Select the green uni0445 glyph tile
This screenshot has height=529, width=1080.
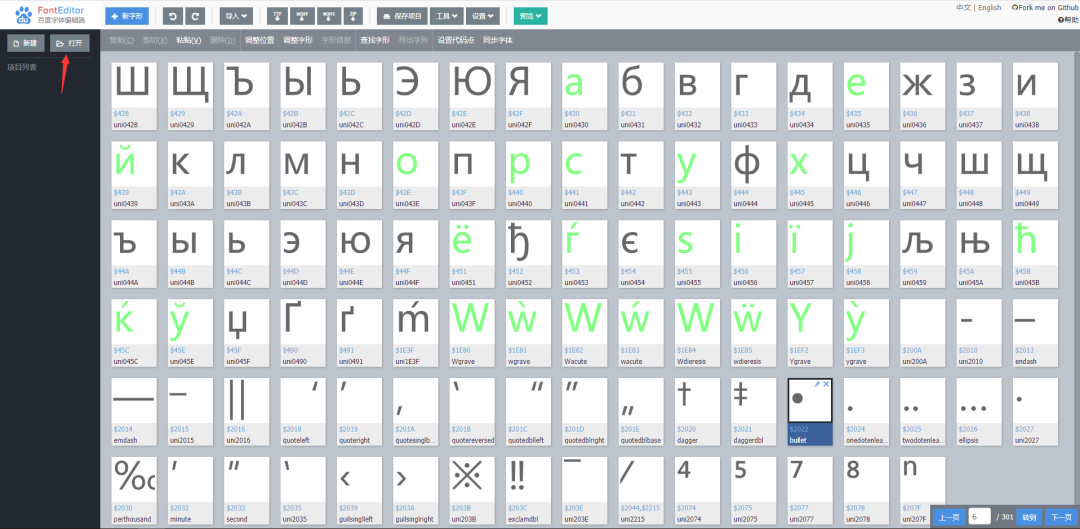point(810,175)
